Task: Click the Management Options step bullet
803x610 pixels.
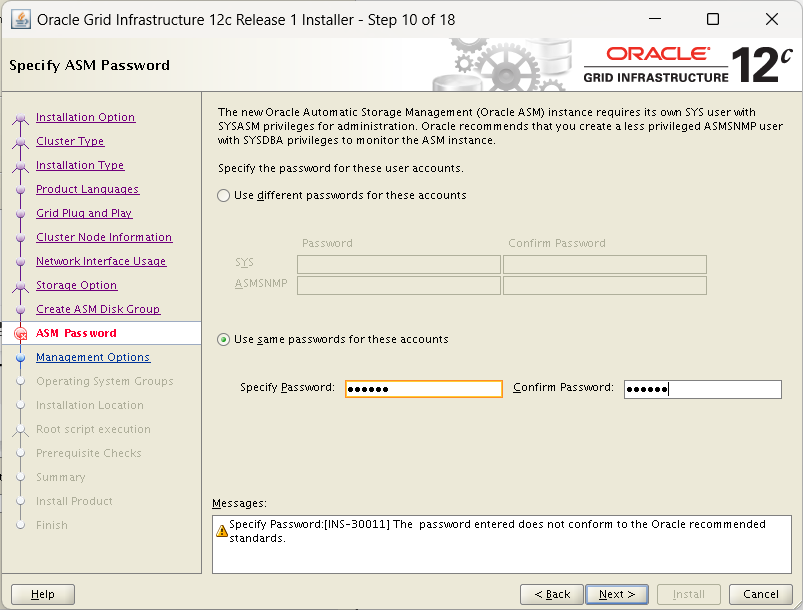Action: 20,357
